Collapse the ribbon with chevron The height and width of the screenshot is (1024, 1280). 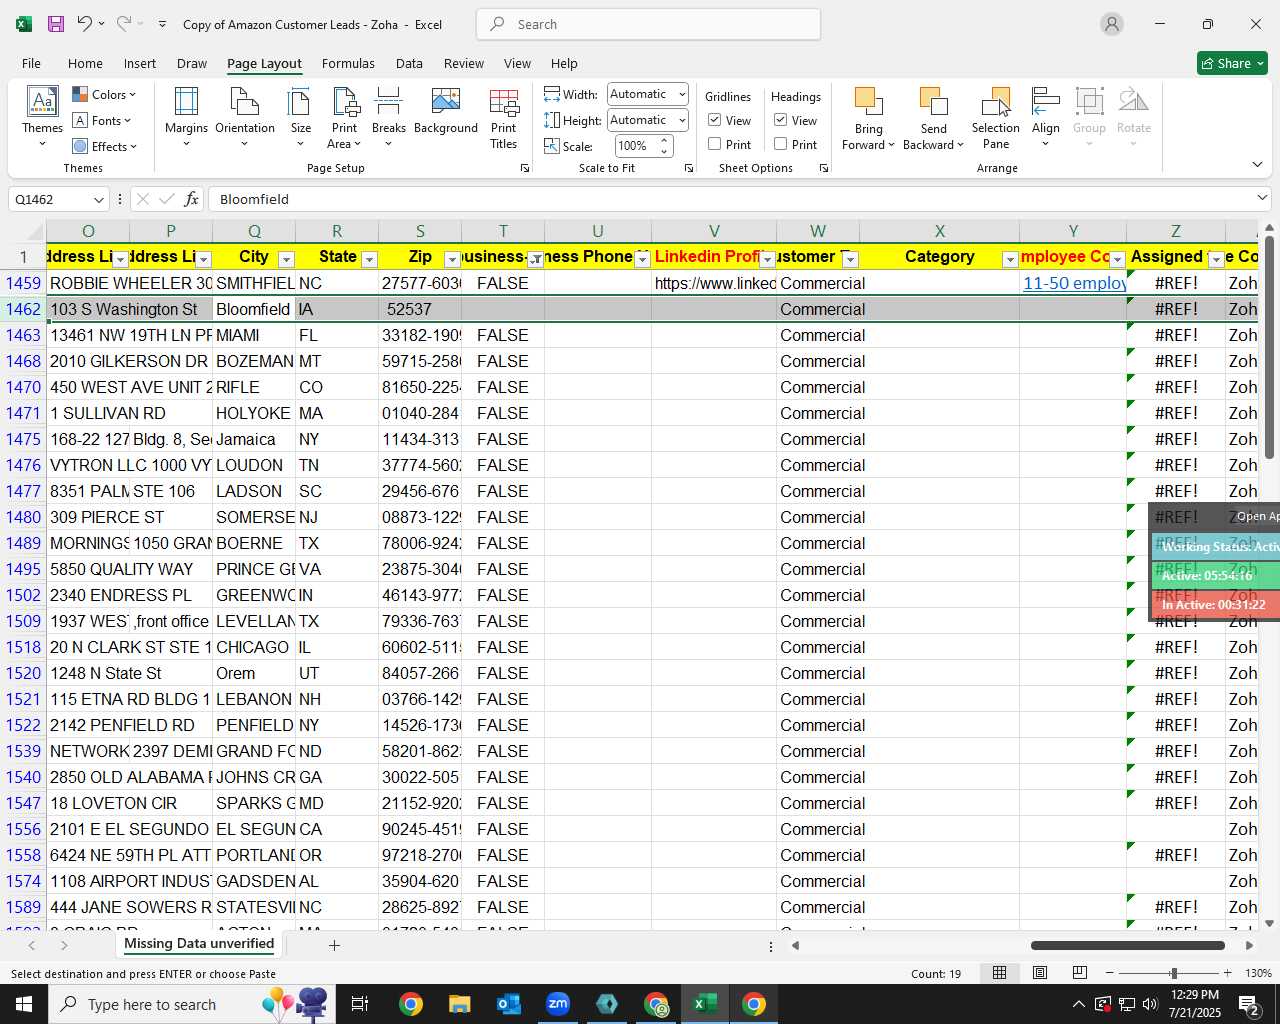(1257, 164)
